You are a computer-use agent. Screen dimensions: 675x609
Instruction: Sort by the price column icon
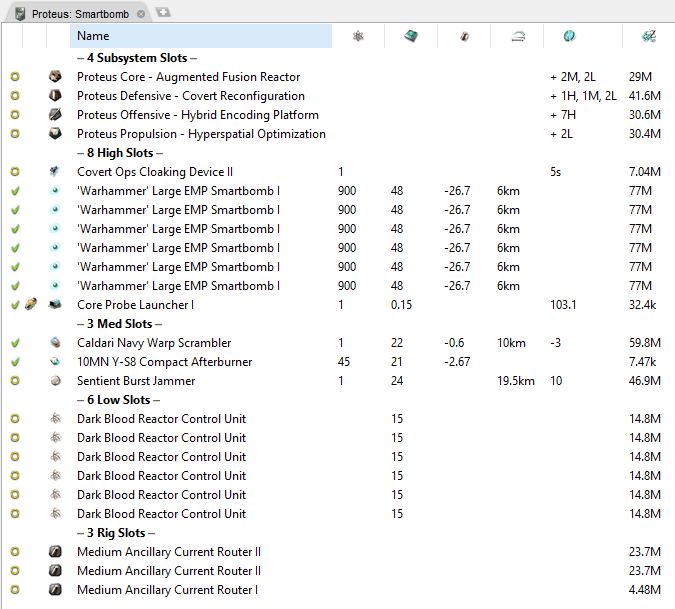[649, 36]
